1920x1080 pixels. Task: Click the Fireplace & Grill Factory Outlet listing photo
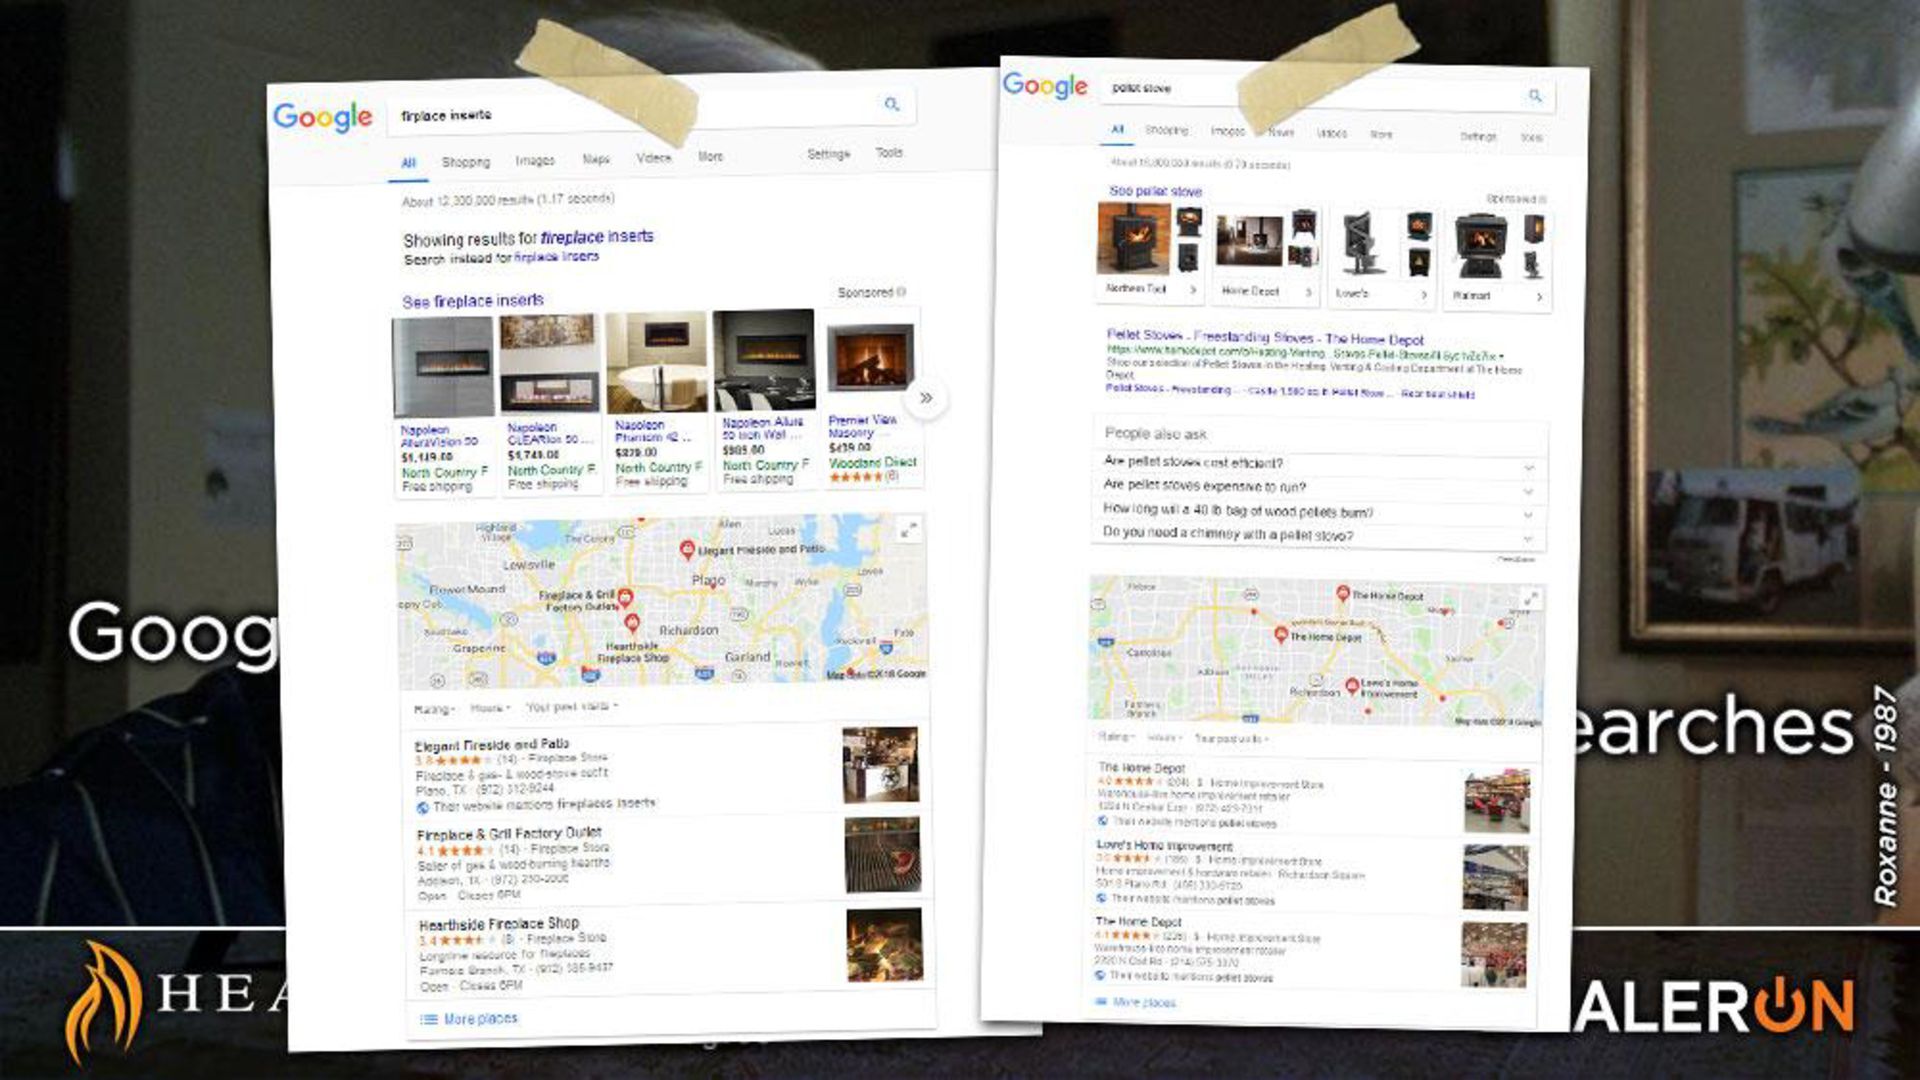click(883, 854)
